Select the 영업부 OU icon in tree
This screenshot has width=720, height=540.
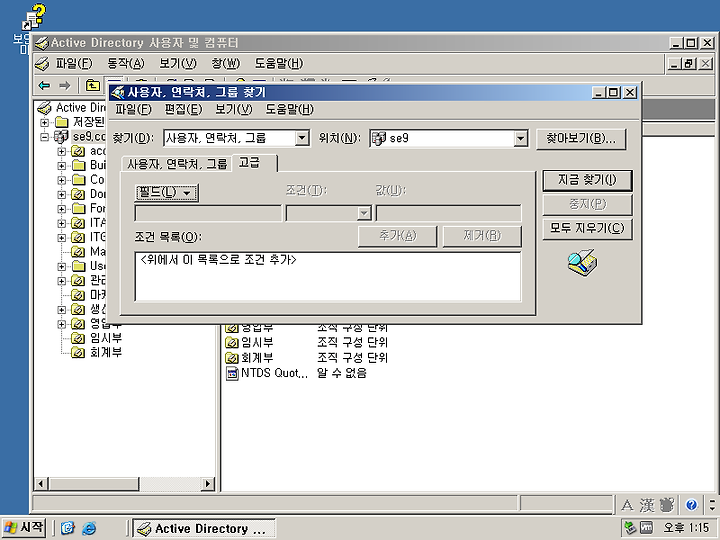coord(79,324)
